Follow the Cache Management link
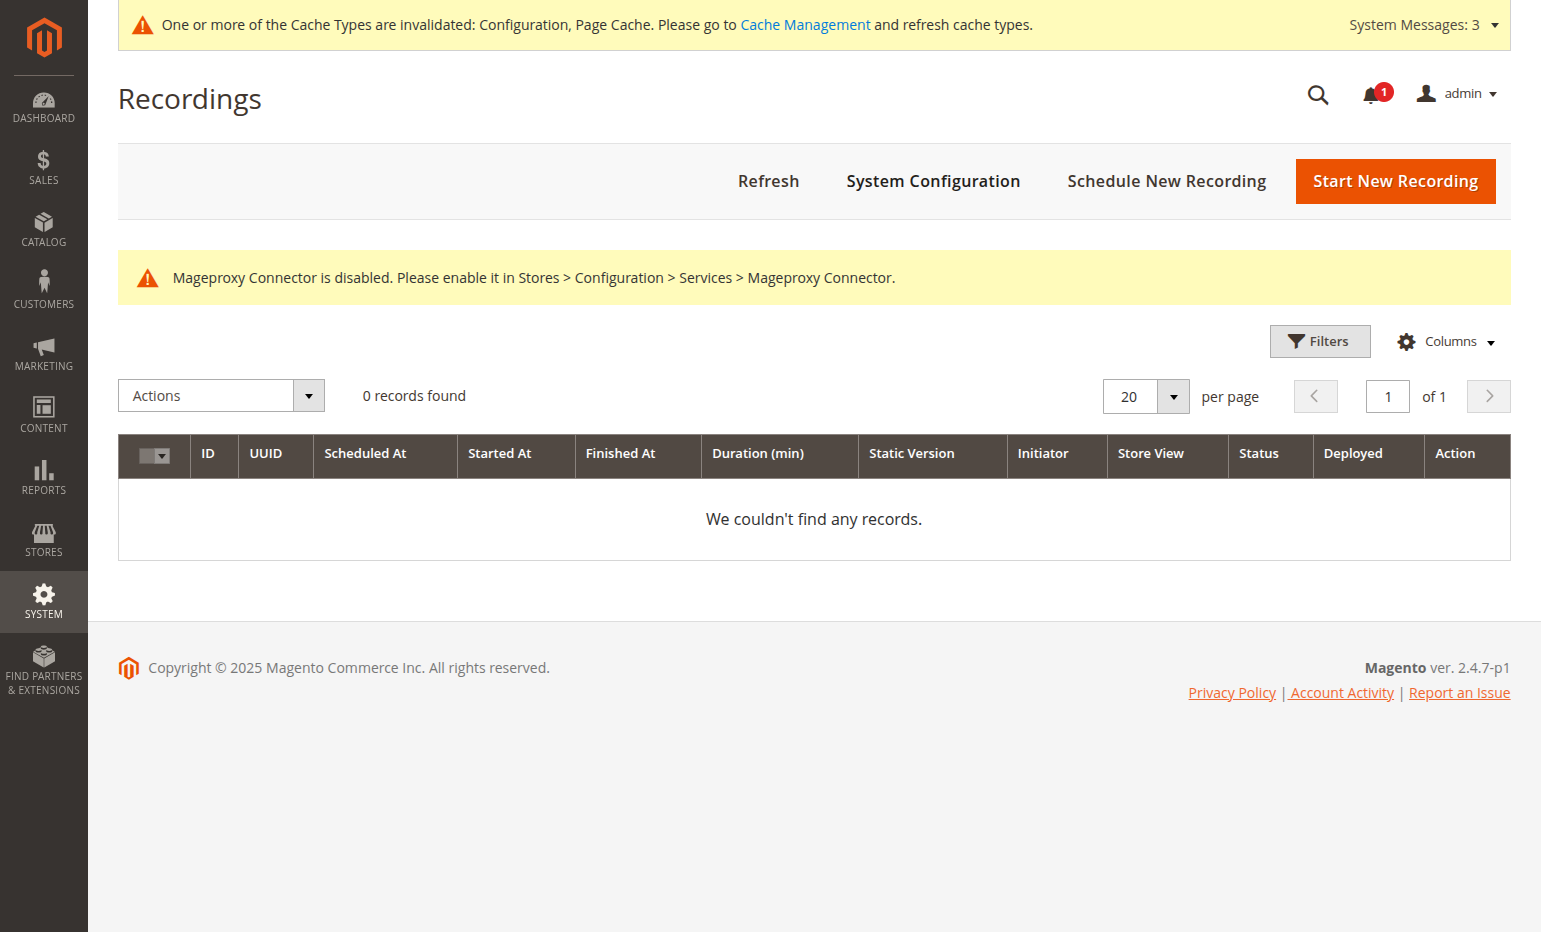The height and width of the screenshot is (932, 1541). (x=805, y=25)
